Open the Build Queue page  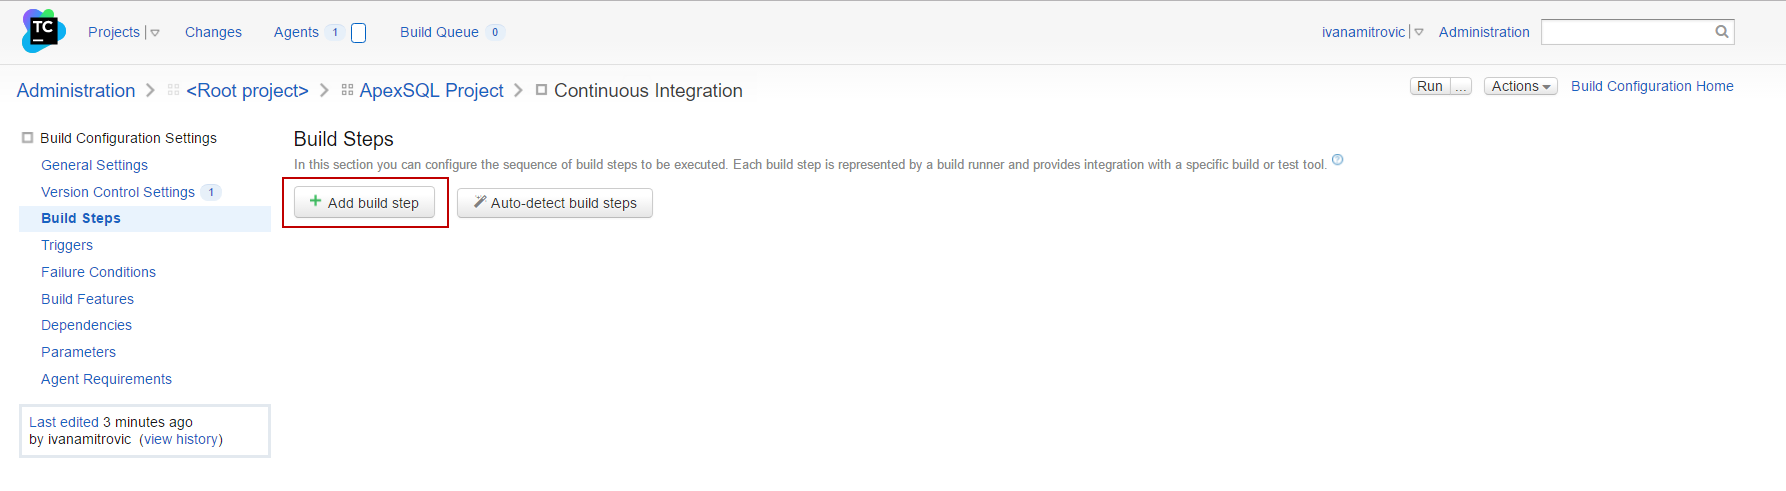pyautogui.click(x=439, y=32)
